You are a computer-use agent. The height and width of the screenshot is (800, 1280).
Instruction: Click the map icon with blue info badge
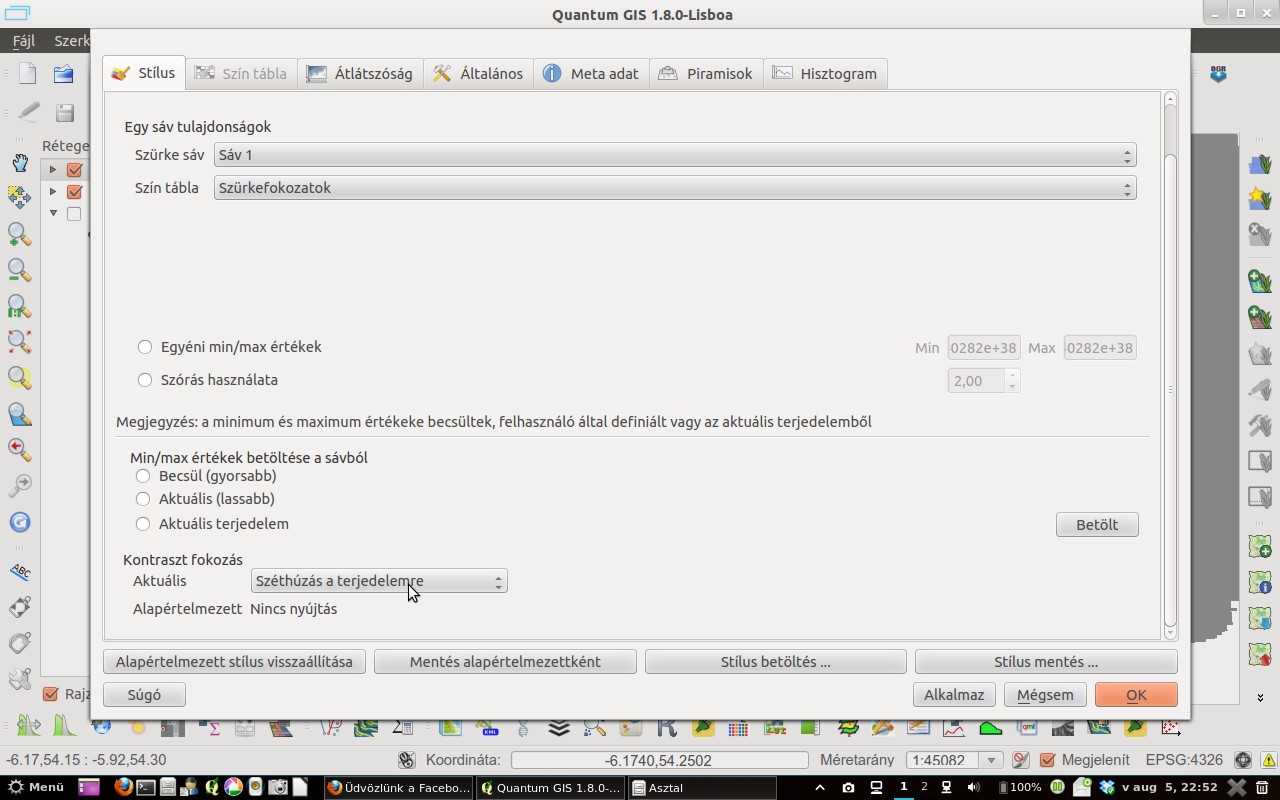click(x=1259, y=583)
